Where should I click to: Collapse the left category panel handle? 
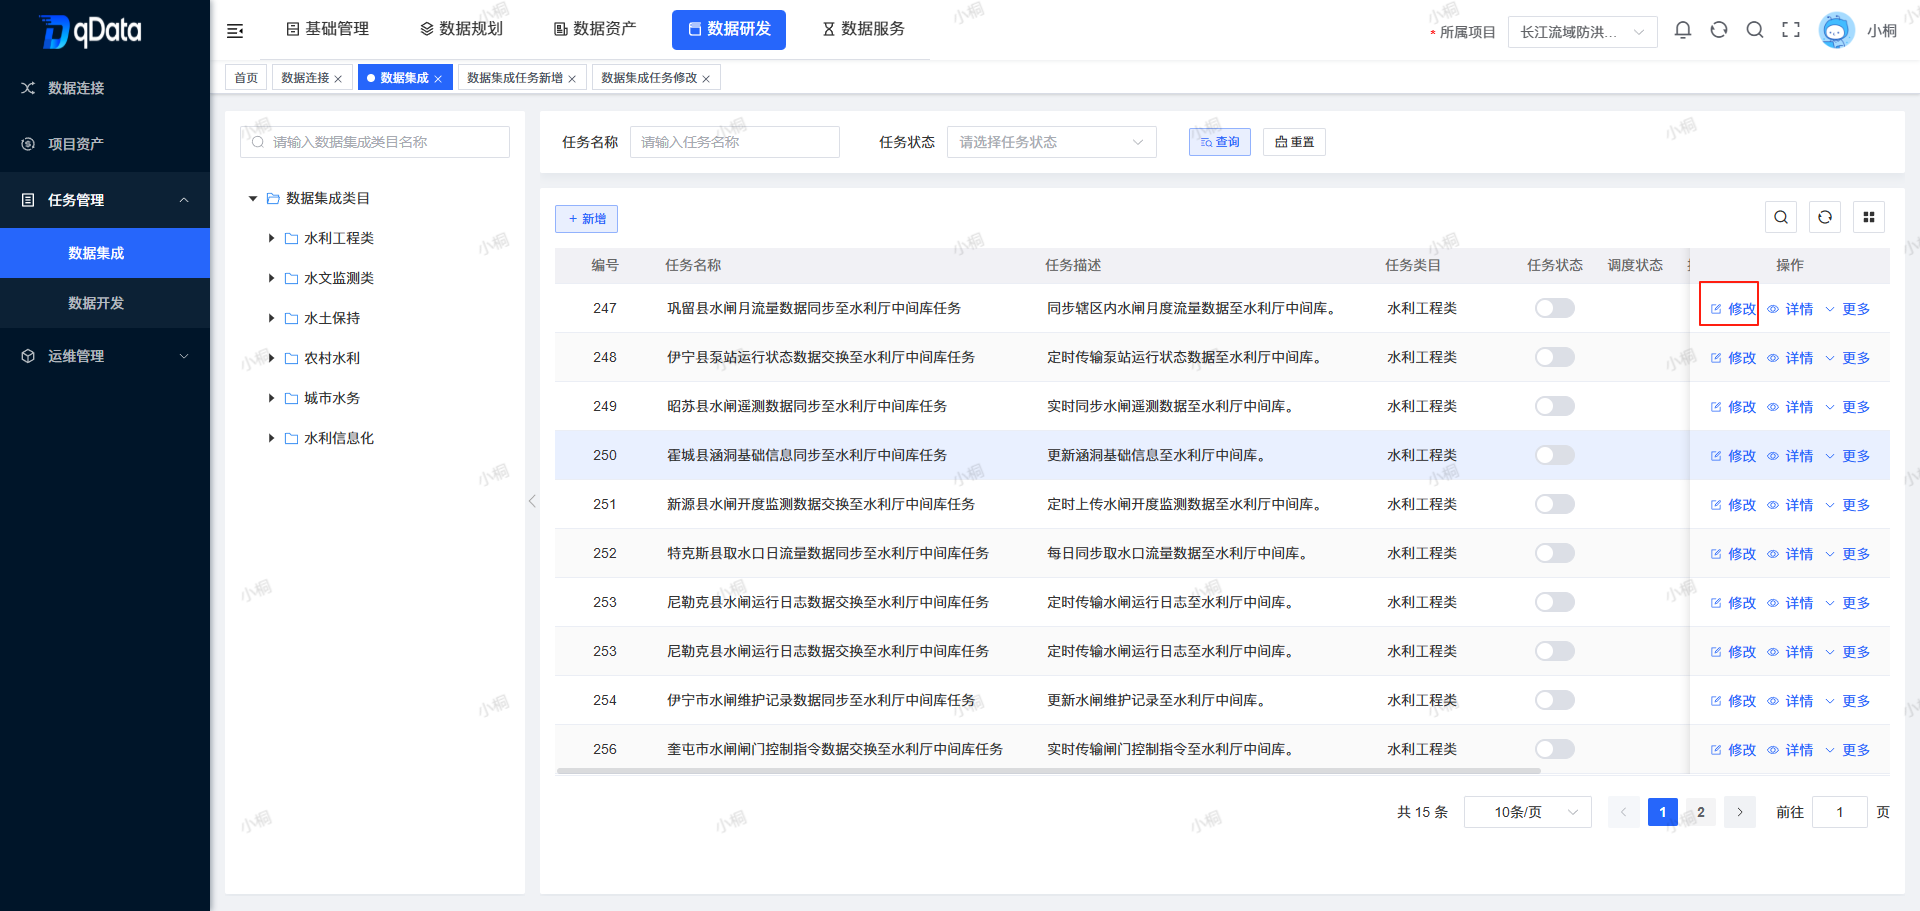tap(532, 501)
